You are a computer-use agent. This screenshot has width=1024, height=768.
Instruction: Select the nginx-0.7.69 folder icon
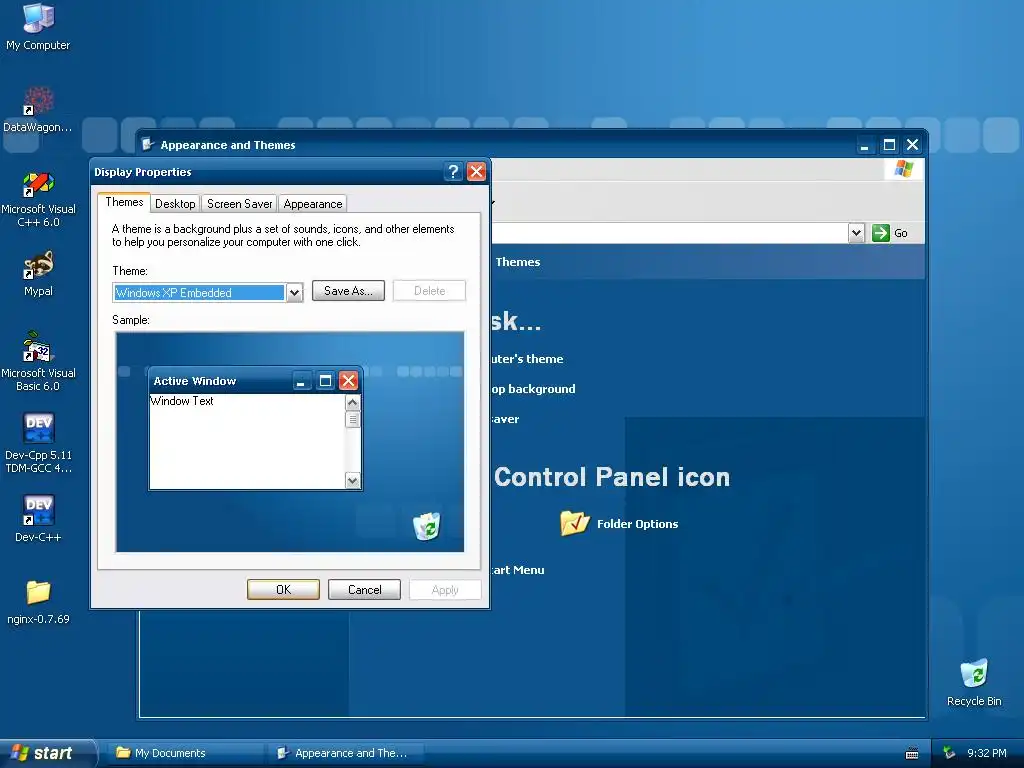coord(38,602)
